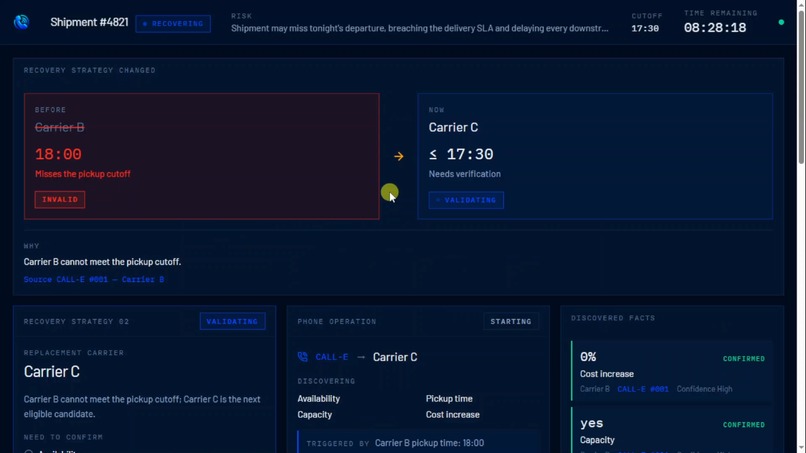Click the Carrier C title in NOW card
Image resolution: width=806 pixels, height=453 pixels.
(x=453, y=127)
